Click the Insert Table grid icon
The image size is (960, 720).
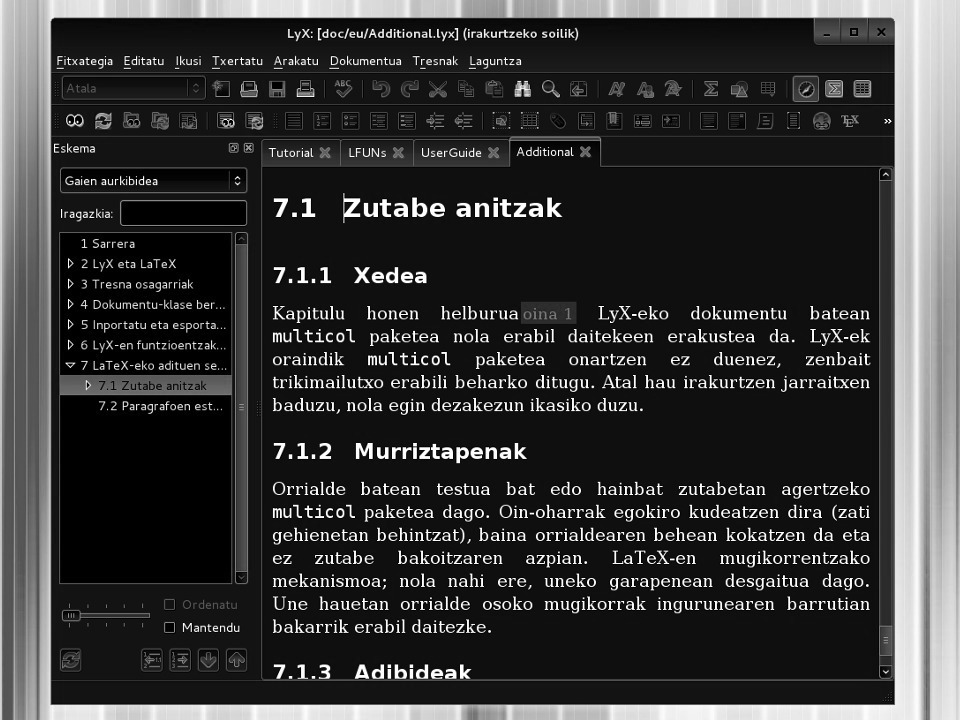coord(768,89)
